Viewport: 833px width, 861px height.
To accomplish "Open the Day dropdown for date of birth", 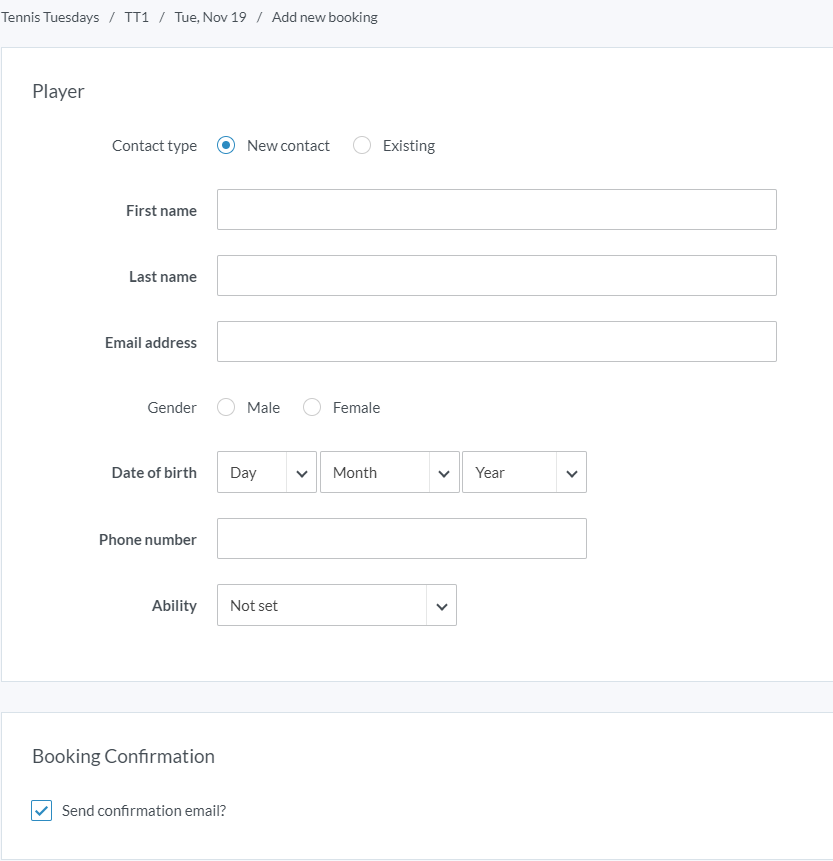I will (x=266, y=473).
